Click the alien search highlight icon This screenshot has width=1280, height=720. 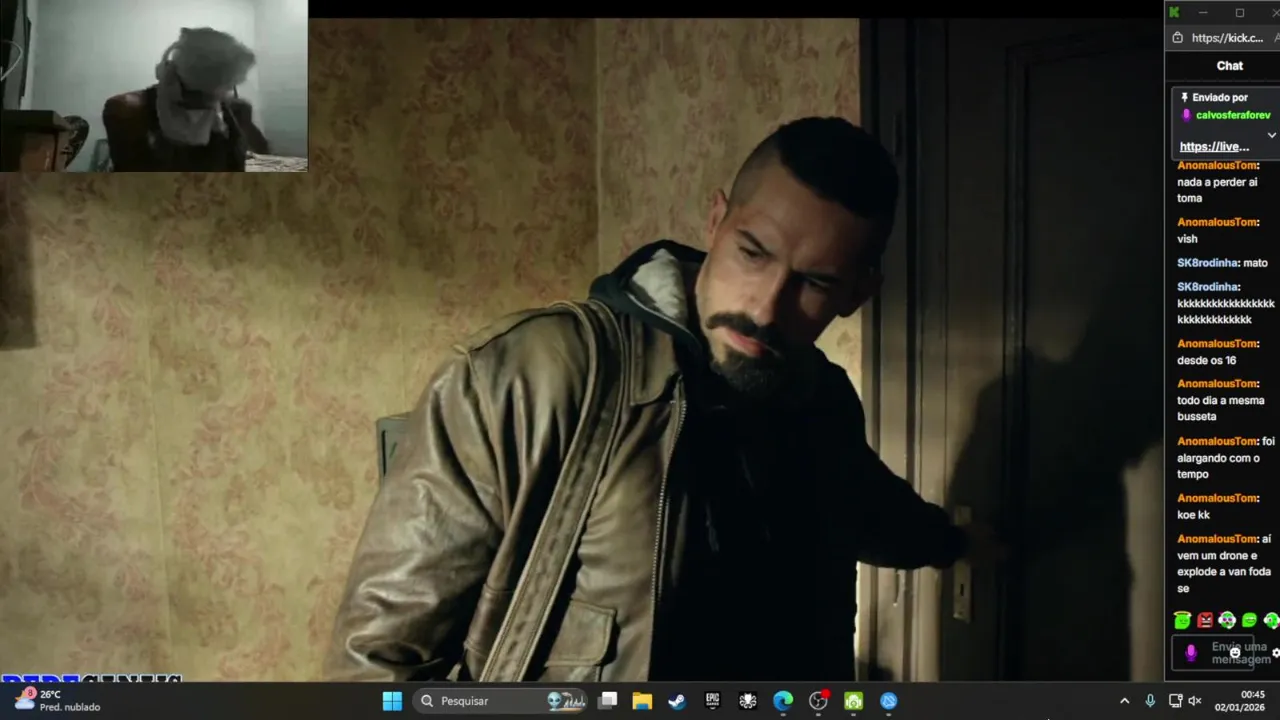click(x=566, y=701)
